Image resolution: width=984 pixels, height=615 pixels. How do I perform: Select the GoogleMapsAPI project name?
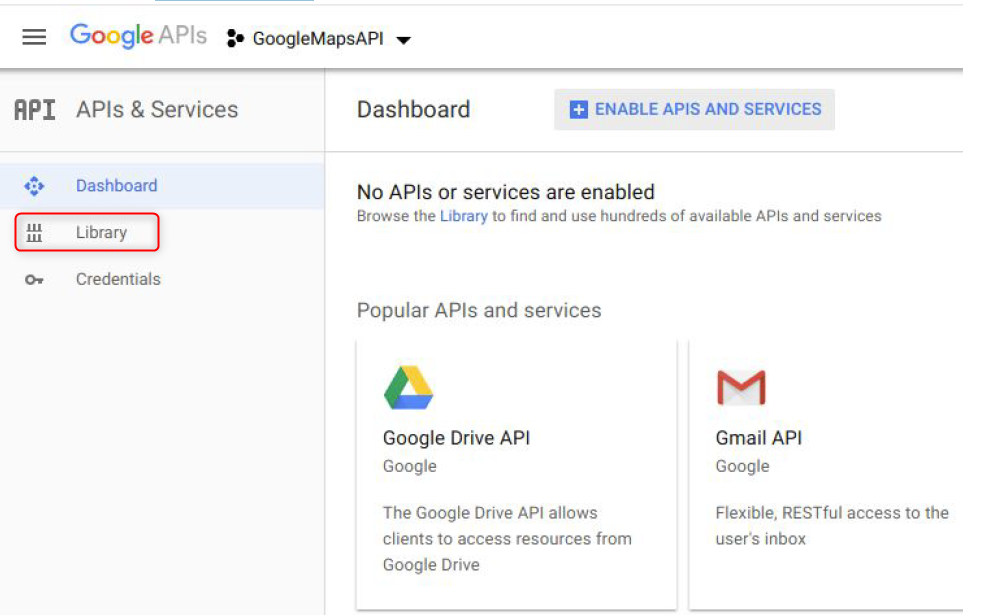(318, 39)
